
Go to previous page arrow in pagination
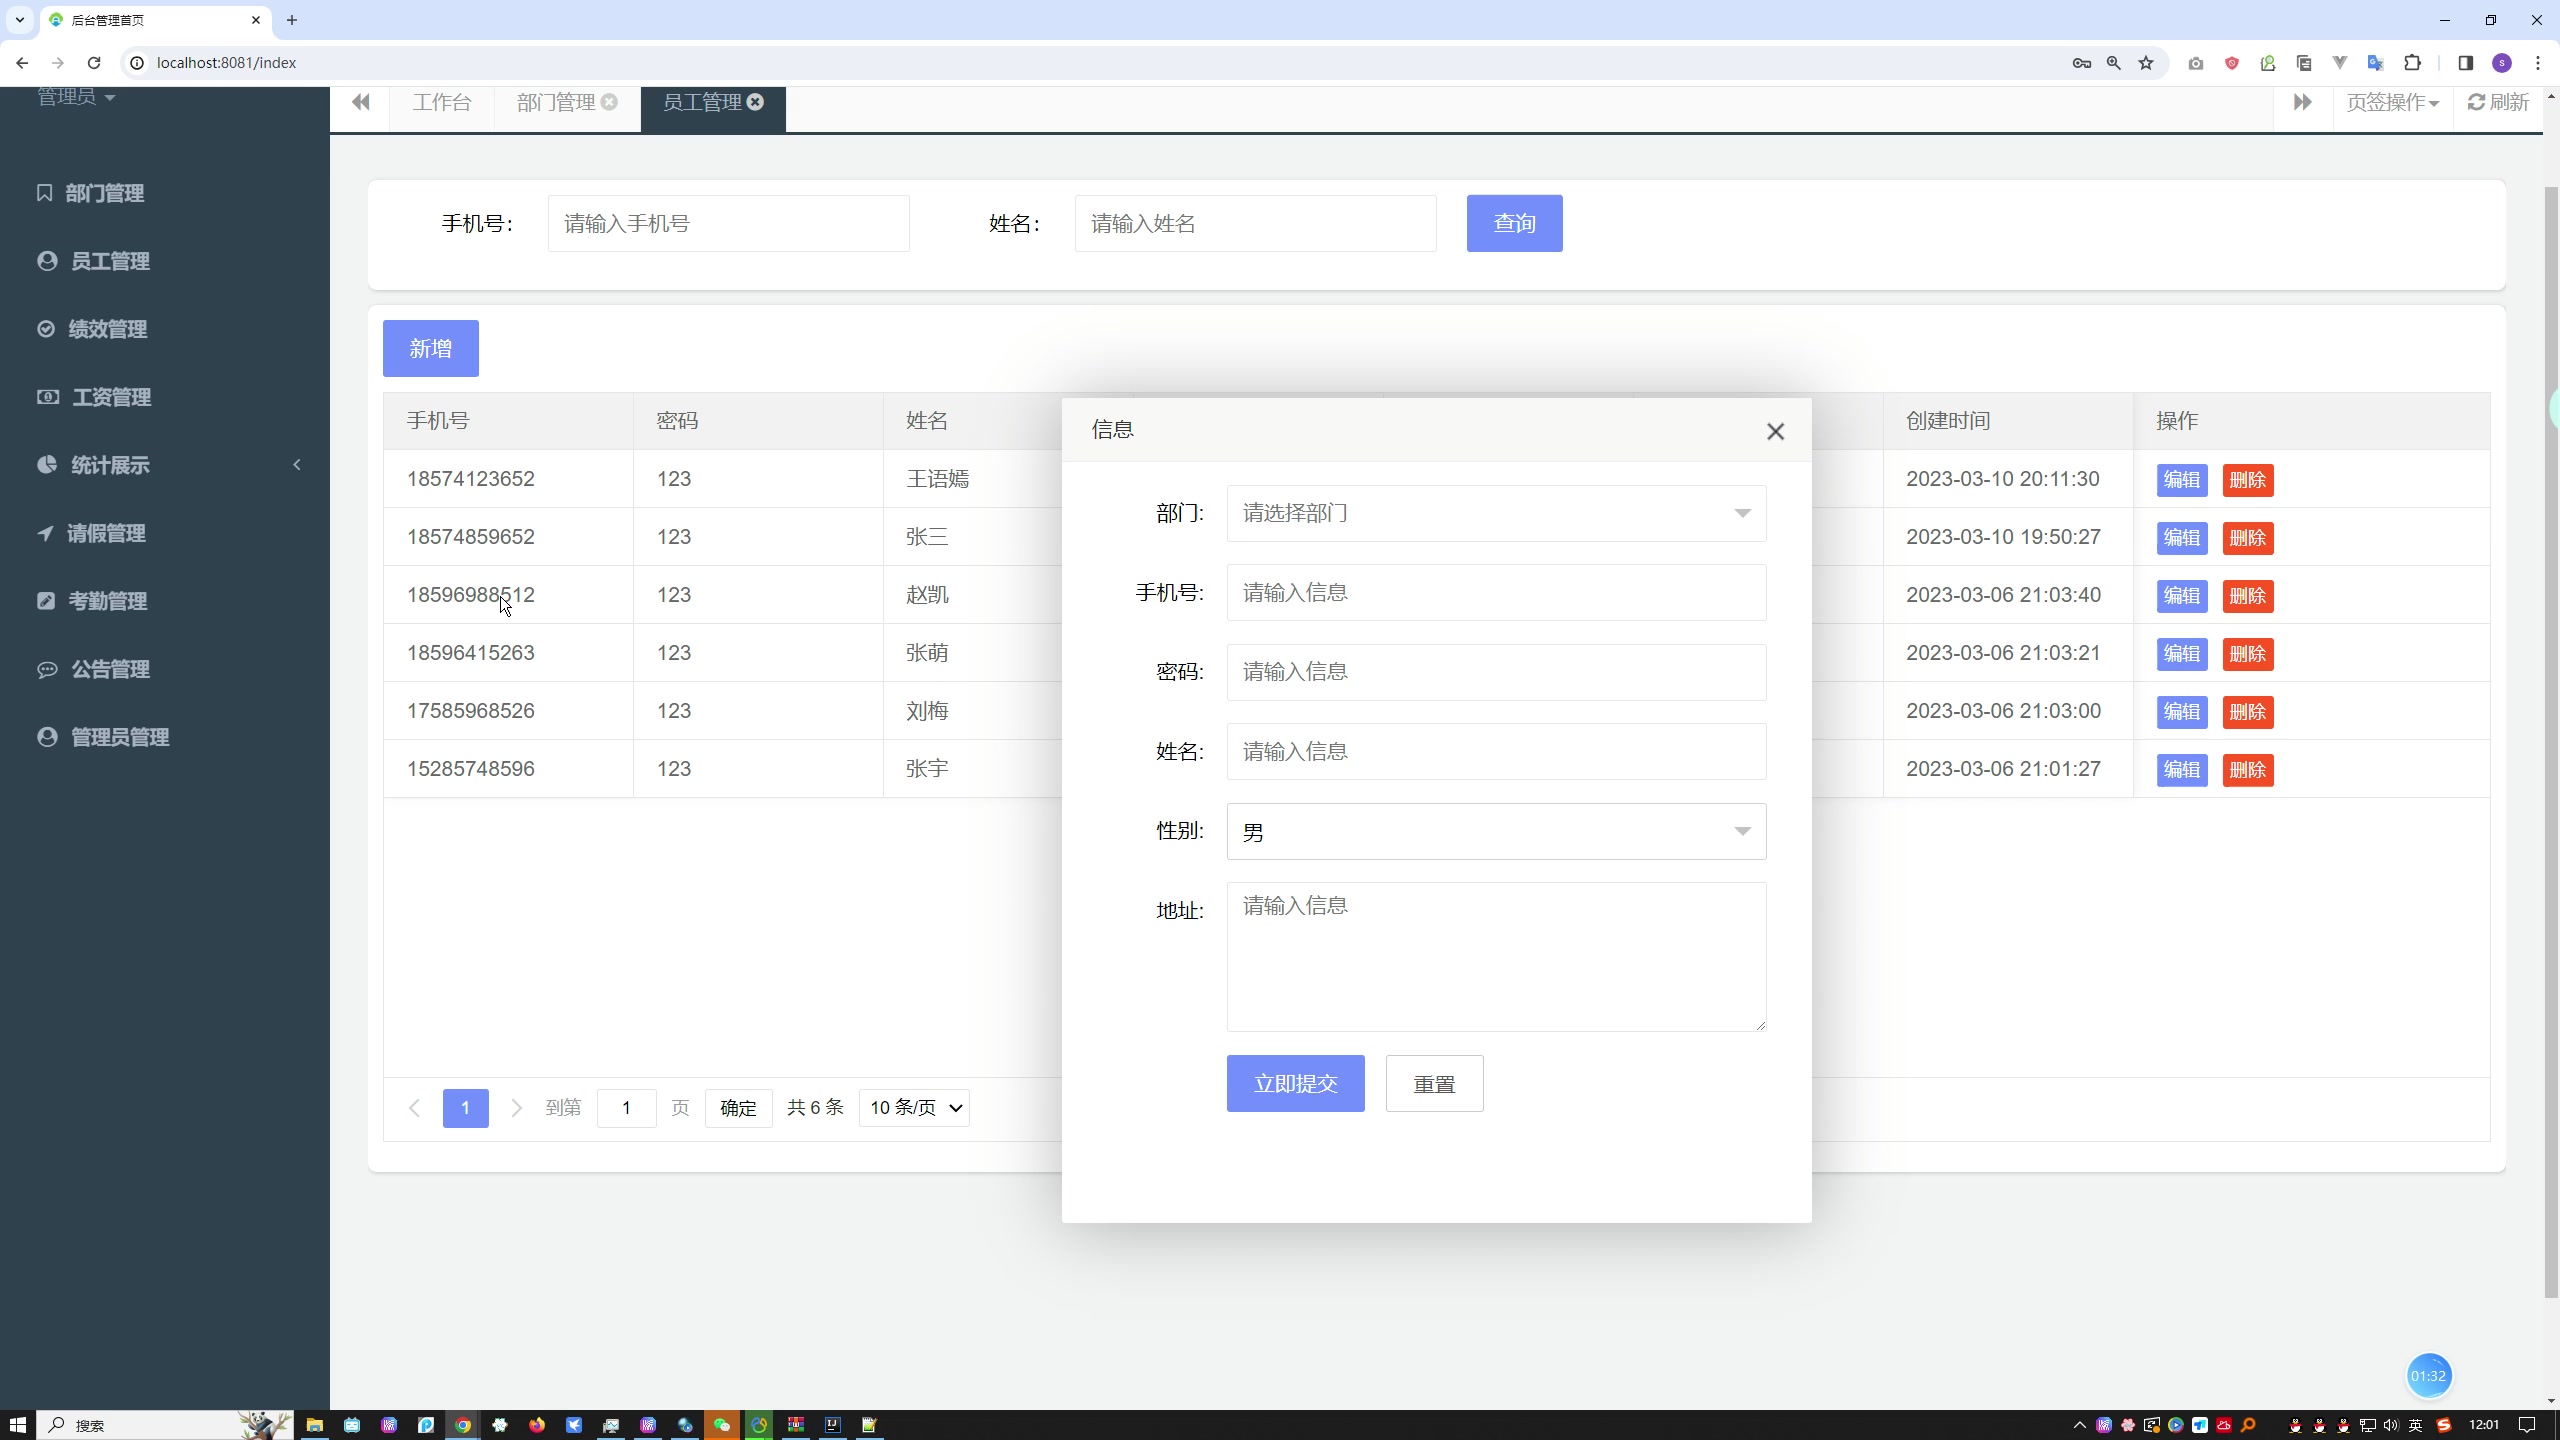(x=414, y=1108)
